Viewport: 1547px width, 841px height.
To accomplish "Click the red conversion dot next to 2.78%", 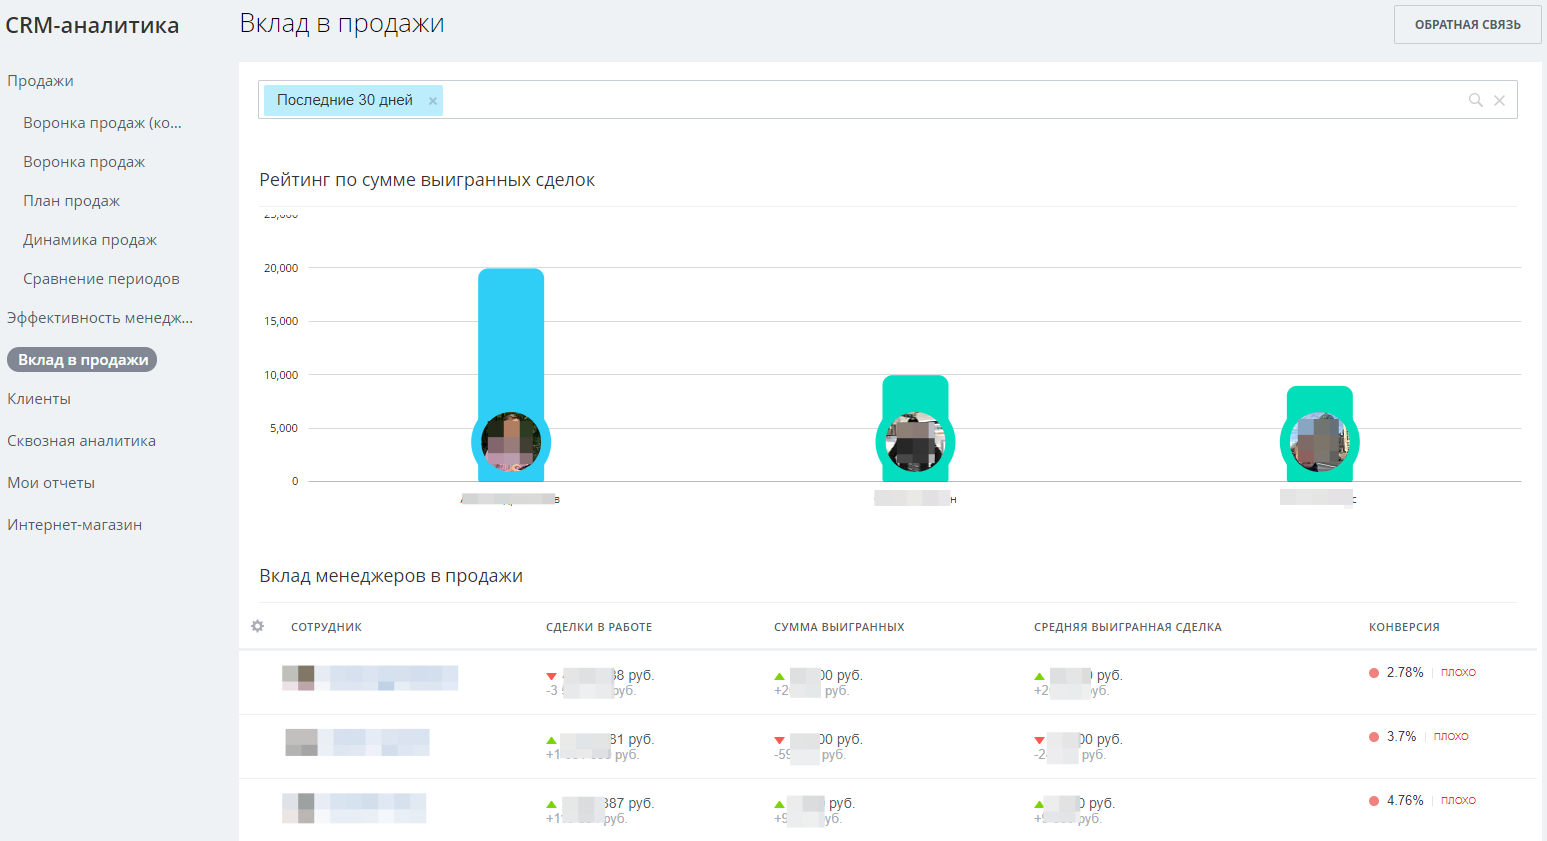I will point(1374,673).
